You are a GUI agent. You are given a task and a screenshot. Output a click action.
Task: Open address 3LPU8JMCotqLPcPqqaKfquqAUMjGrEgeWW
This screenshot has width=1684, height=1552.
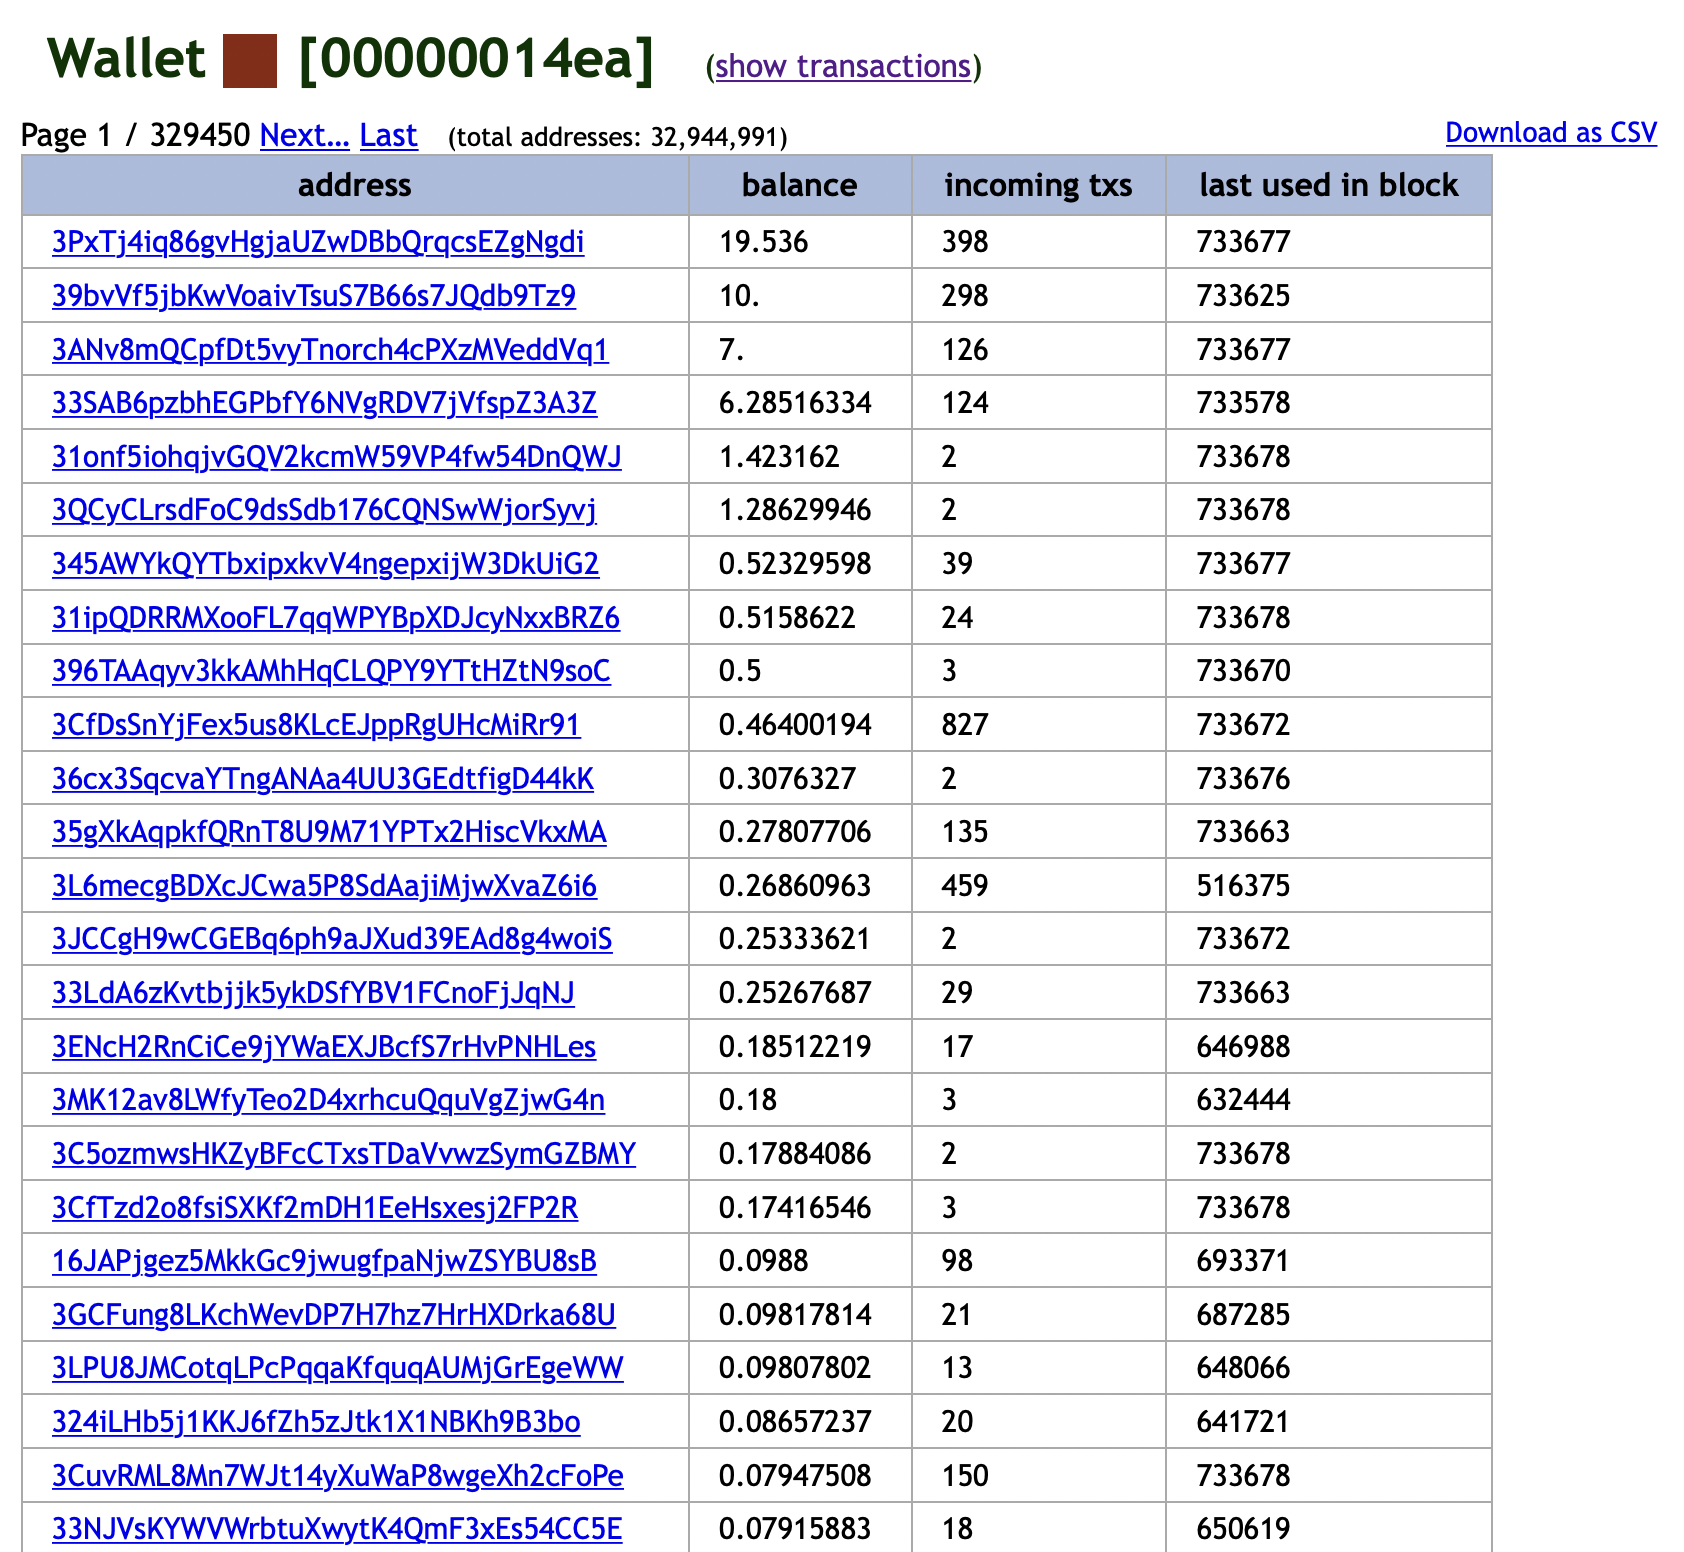[338, 1368]
